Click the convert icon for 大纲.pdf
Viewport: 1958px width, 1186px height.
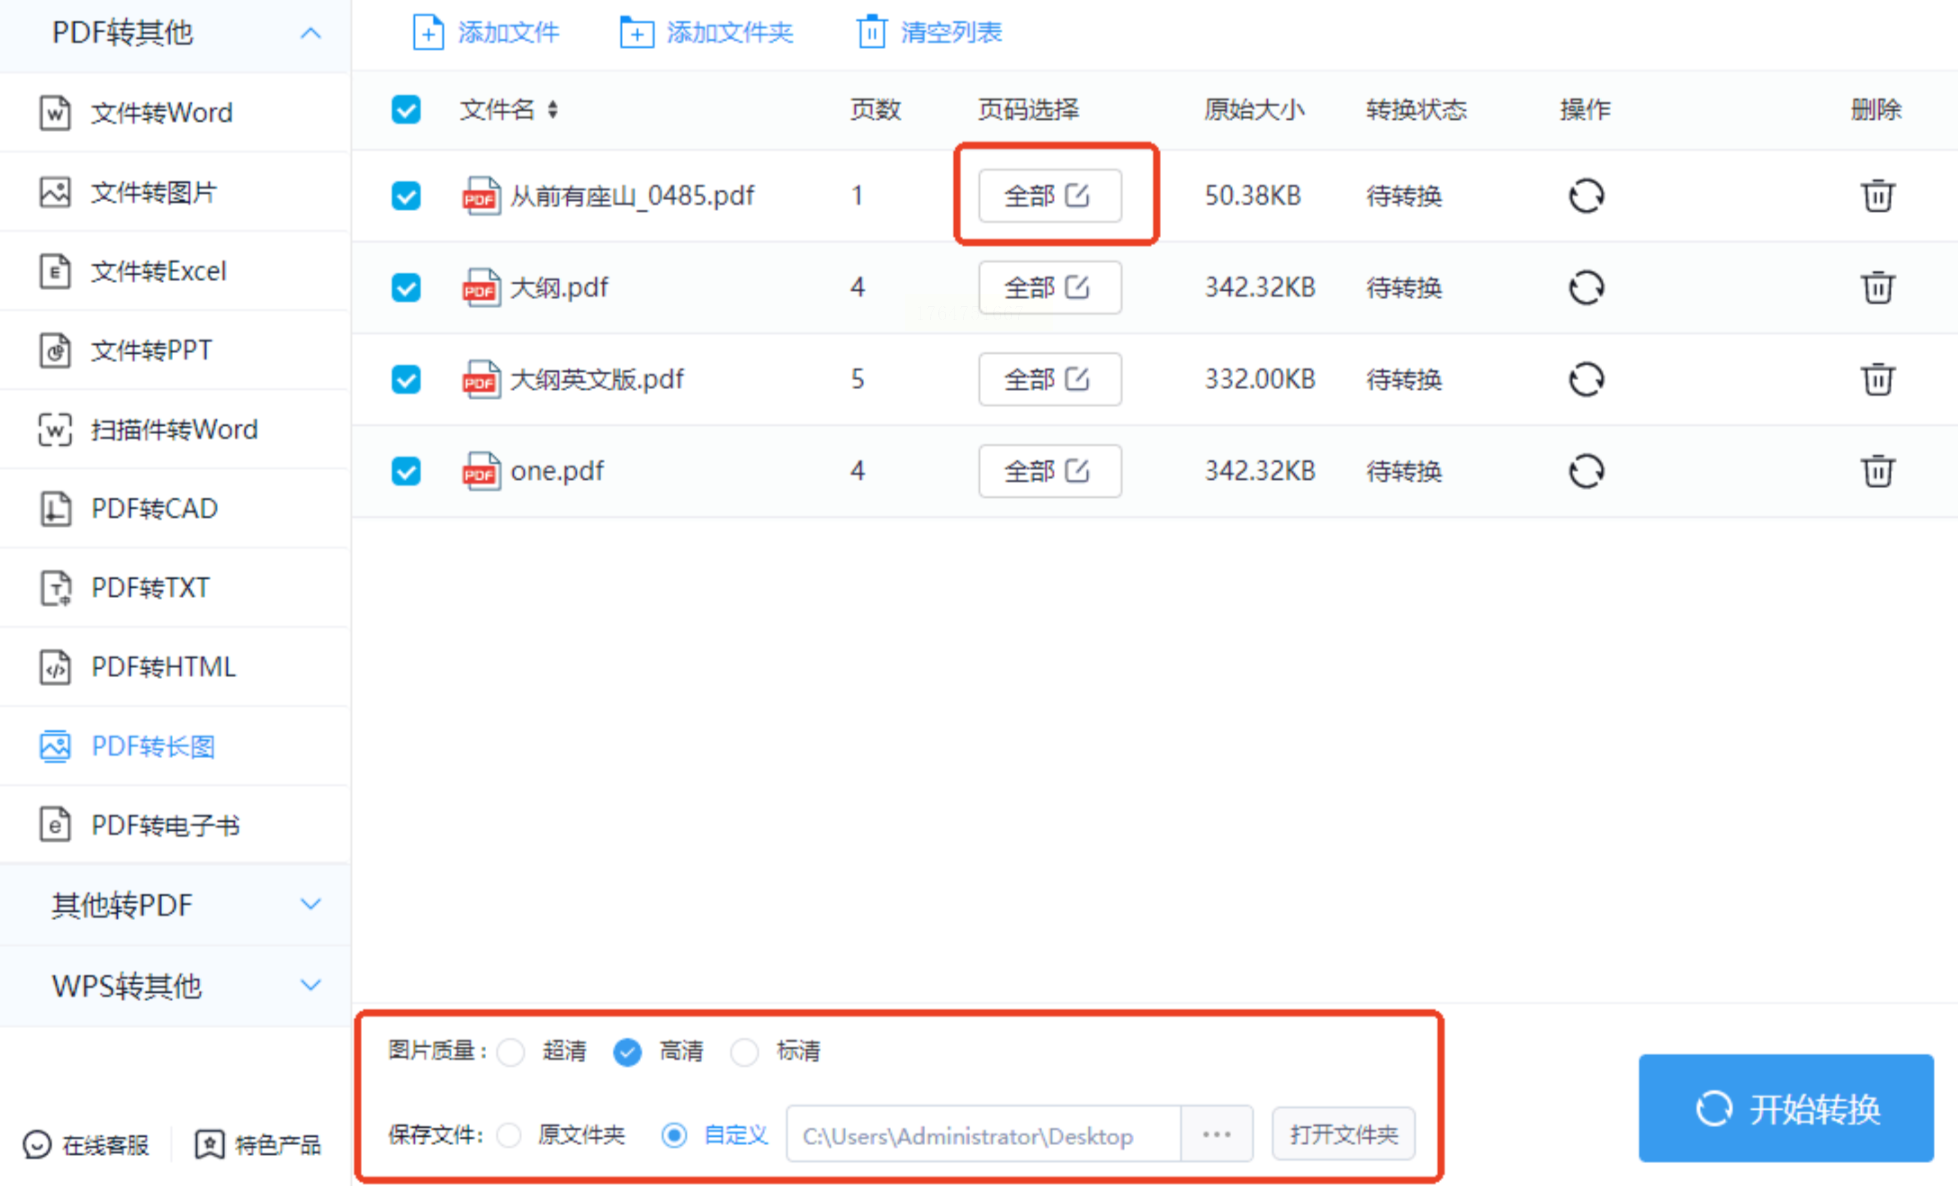click(1585, 288)
